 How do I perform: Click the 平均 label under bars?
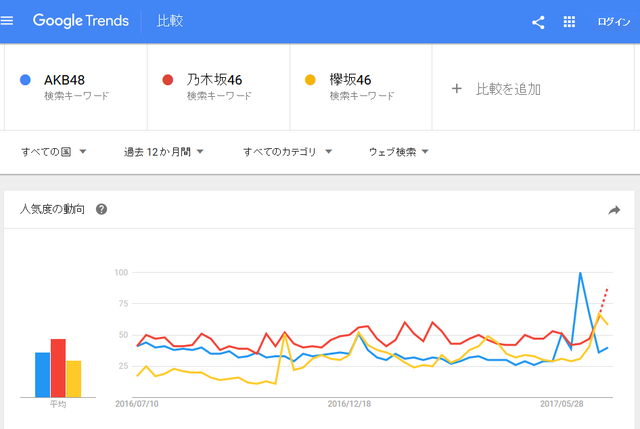tap(58, 404)
